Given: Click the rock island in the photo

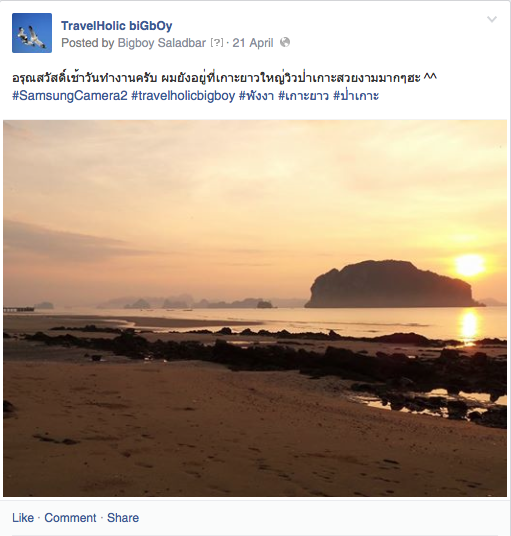Looking at the screenshot, I should coord(393,284).
